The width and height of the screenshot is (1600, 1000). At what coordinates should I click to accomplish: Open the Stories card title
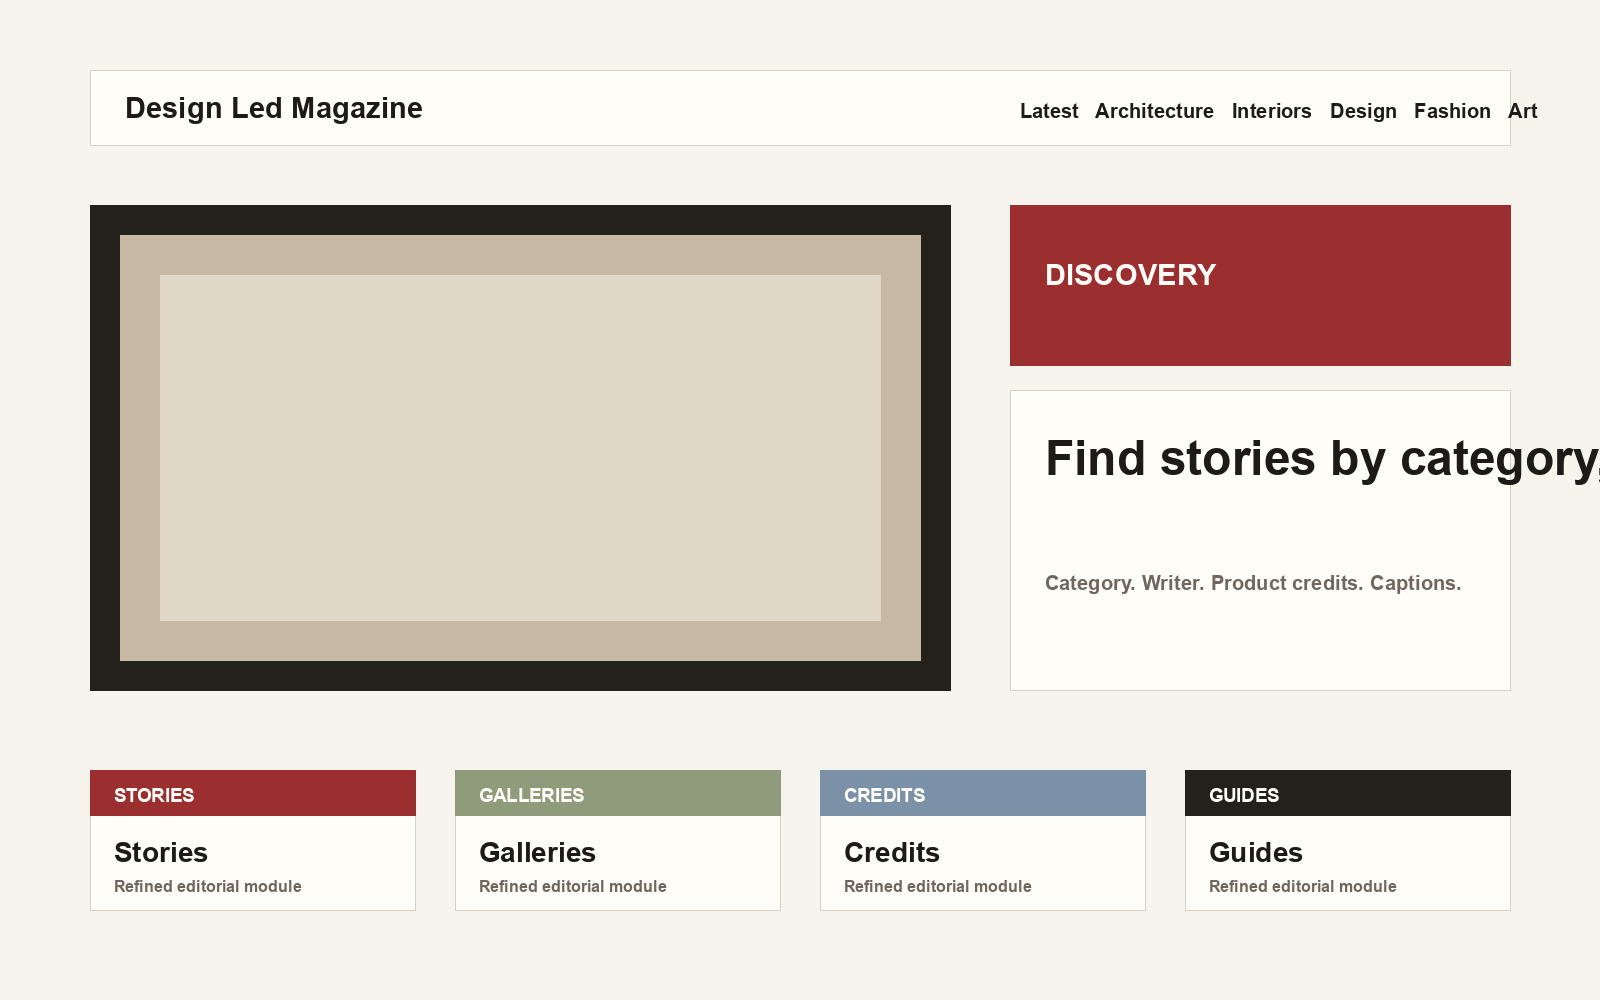161,852
